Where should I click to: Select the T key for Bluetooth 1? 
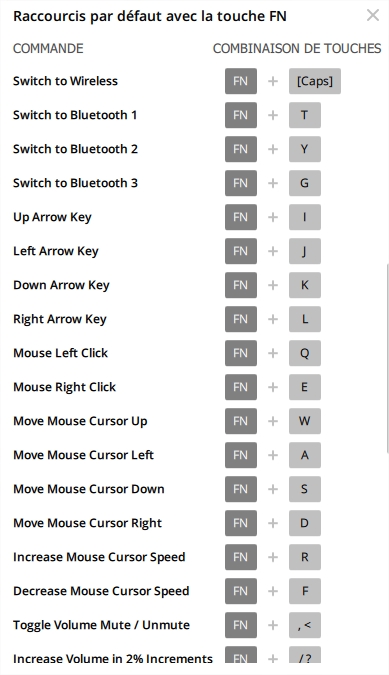point(305,115)
